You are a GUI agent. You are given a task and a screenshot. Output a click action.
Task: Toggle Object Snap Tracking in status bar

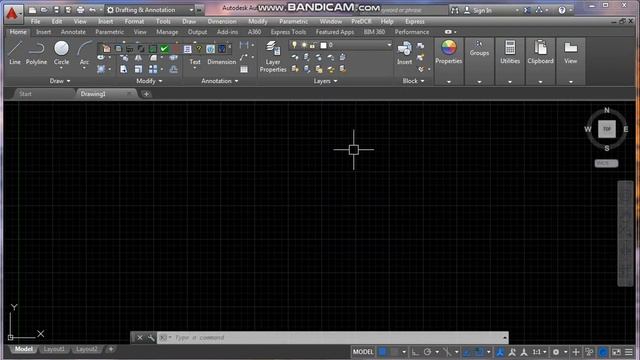tap(467, 352)
